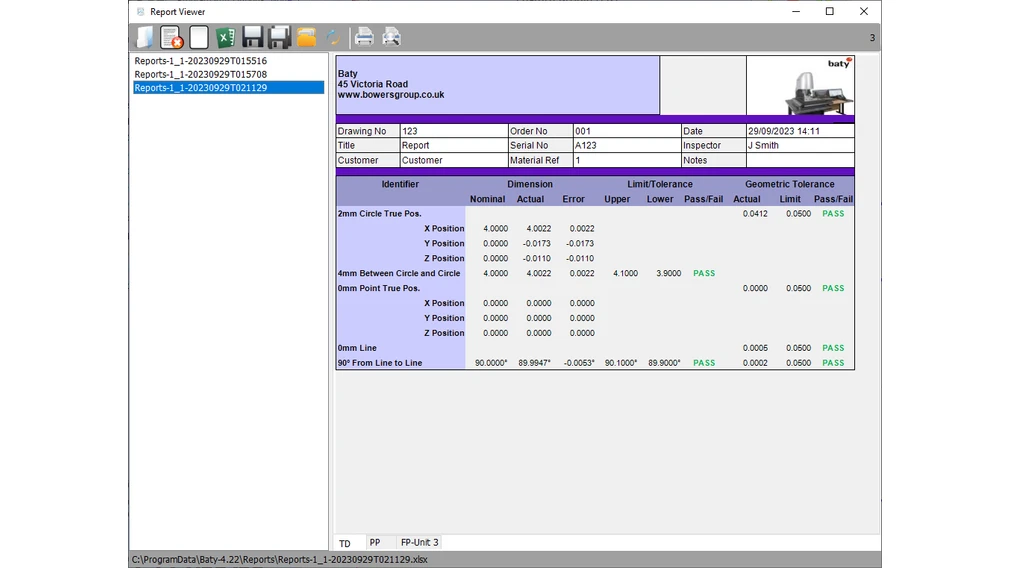Switch to the PP sheet tab
Image resolution: width=1010 pixels, height=568 pixels.
tap(375, 542)
